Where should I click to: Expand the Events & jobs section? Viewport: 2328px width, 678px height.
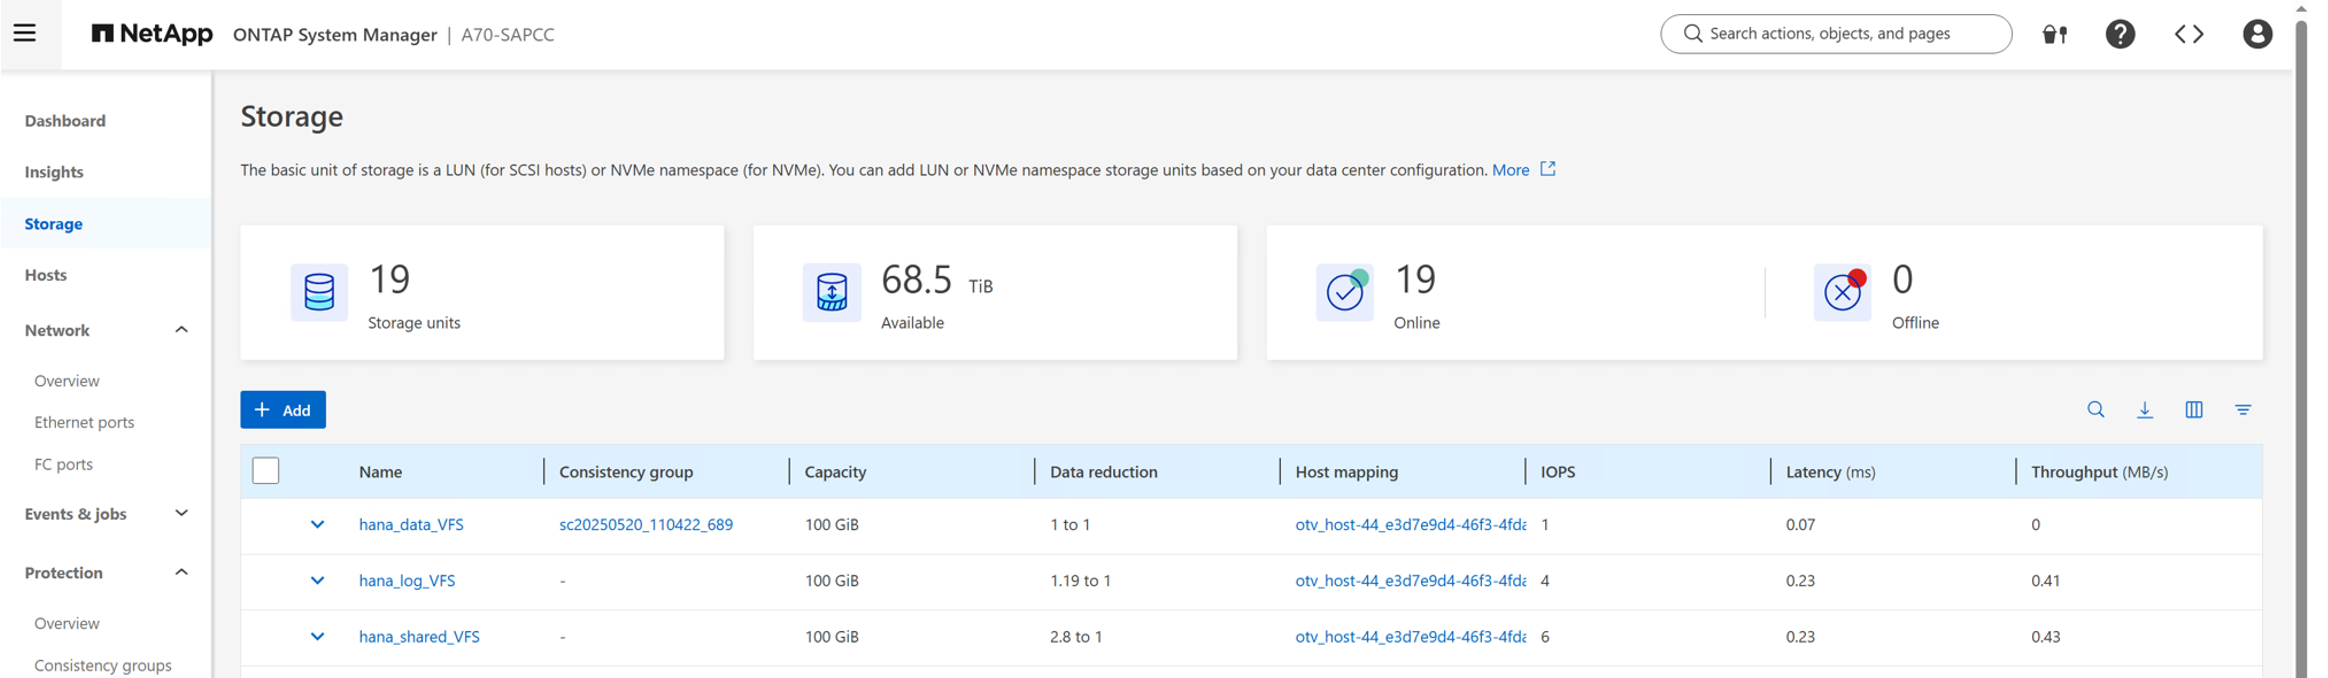181,513
